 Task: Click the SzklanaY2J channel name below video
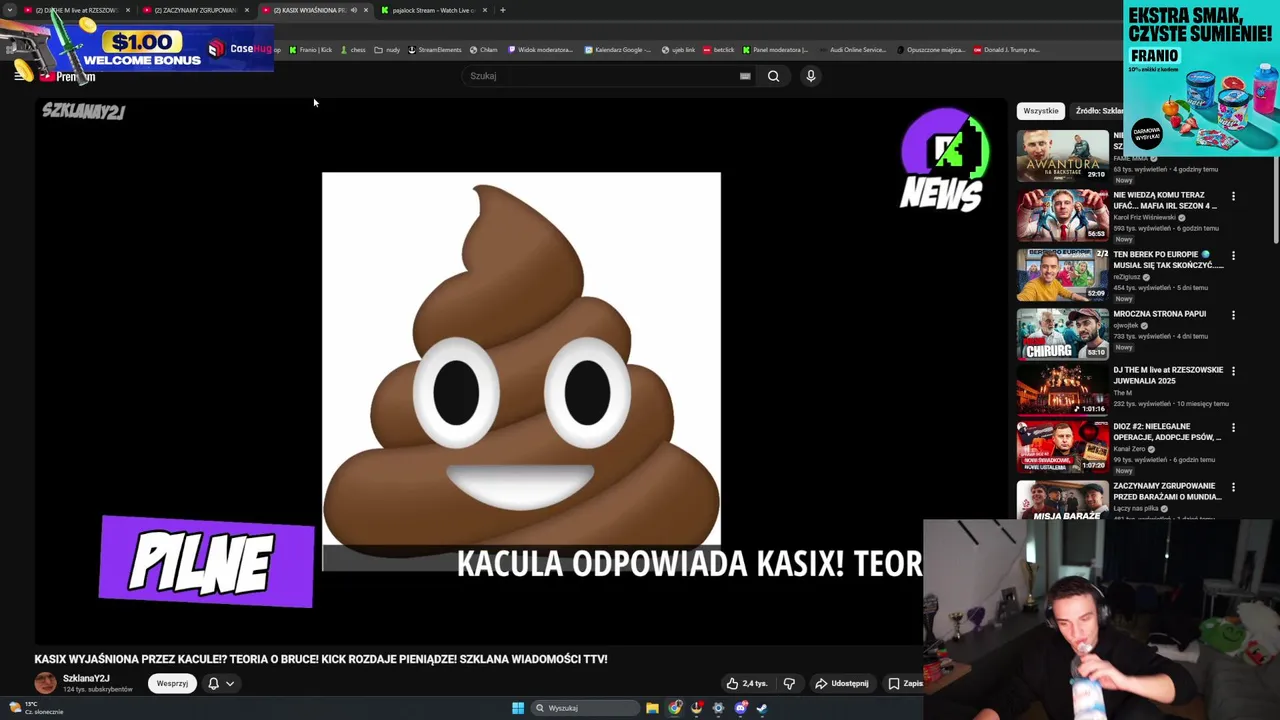click(x=86, y=678)
